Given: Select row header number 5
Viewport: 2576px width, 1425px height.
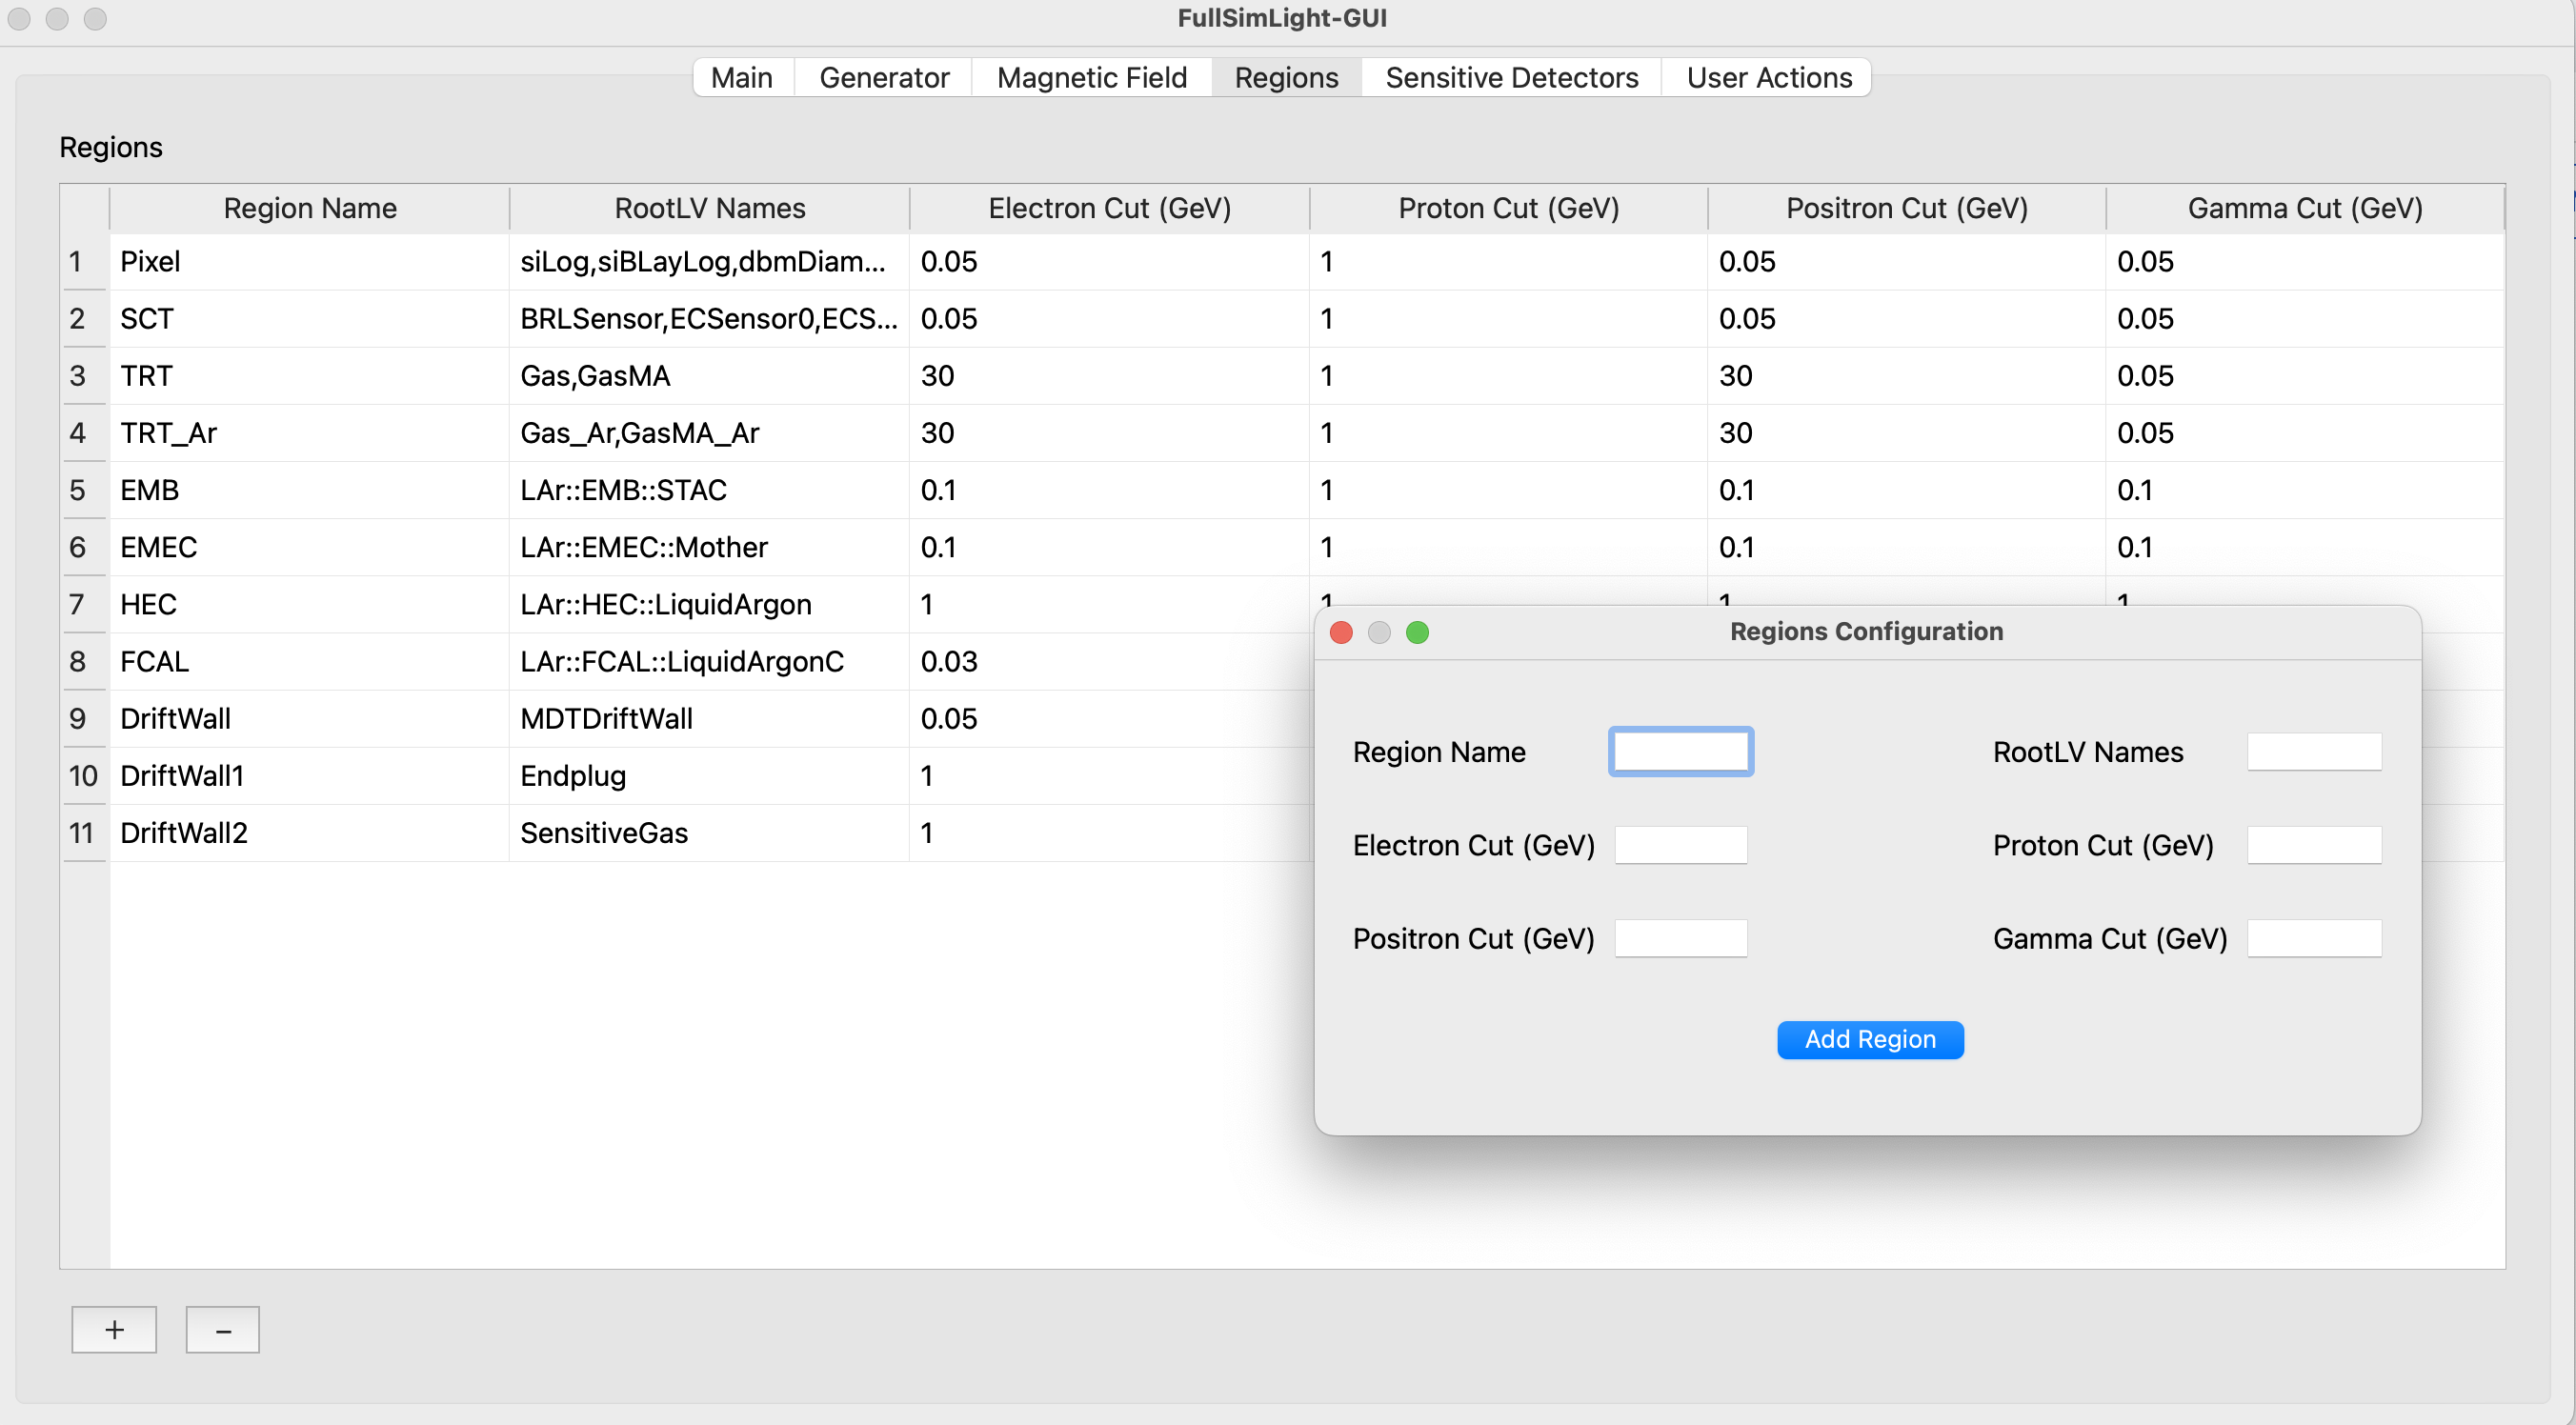Looking at the screenshot, I should click(84, 490).
